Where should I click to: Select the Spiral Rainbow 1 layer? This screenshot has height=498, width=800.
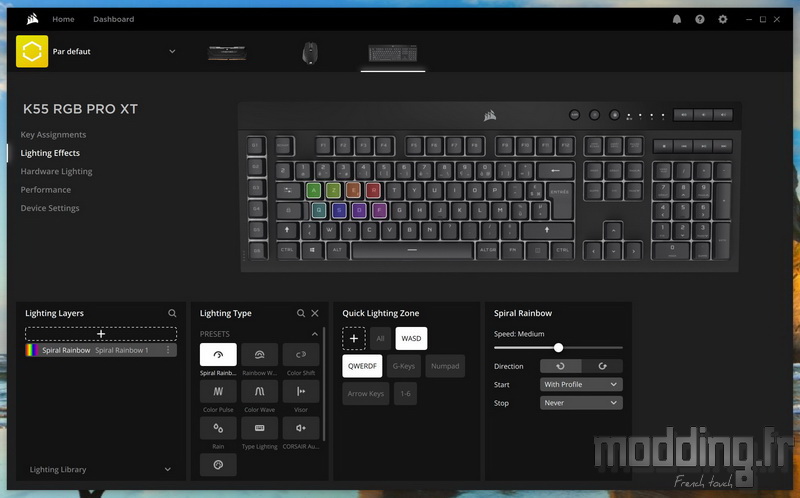101,350
